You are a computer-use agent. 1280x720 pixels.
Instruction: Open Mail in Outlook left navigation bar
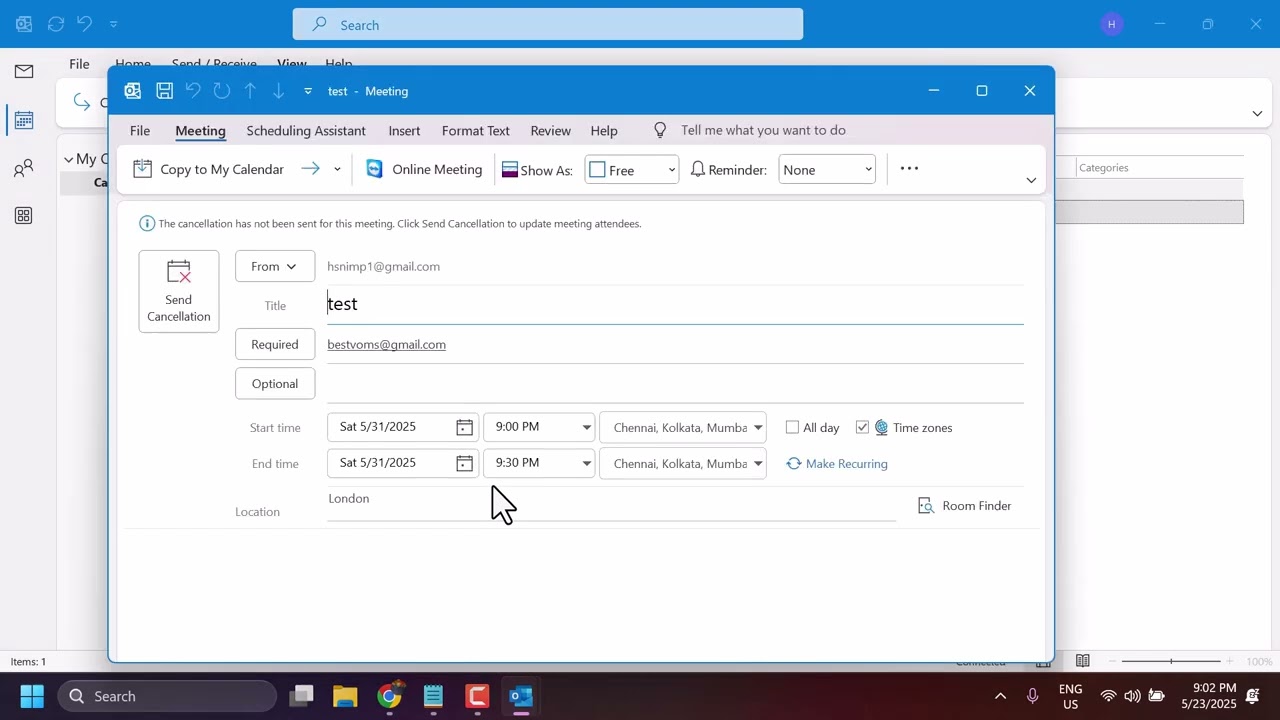(x=24, y=71)
